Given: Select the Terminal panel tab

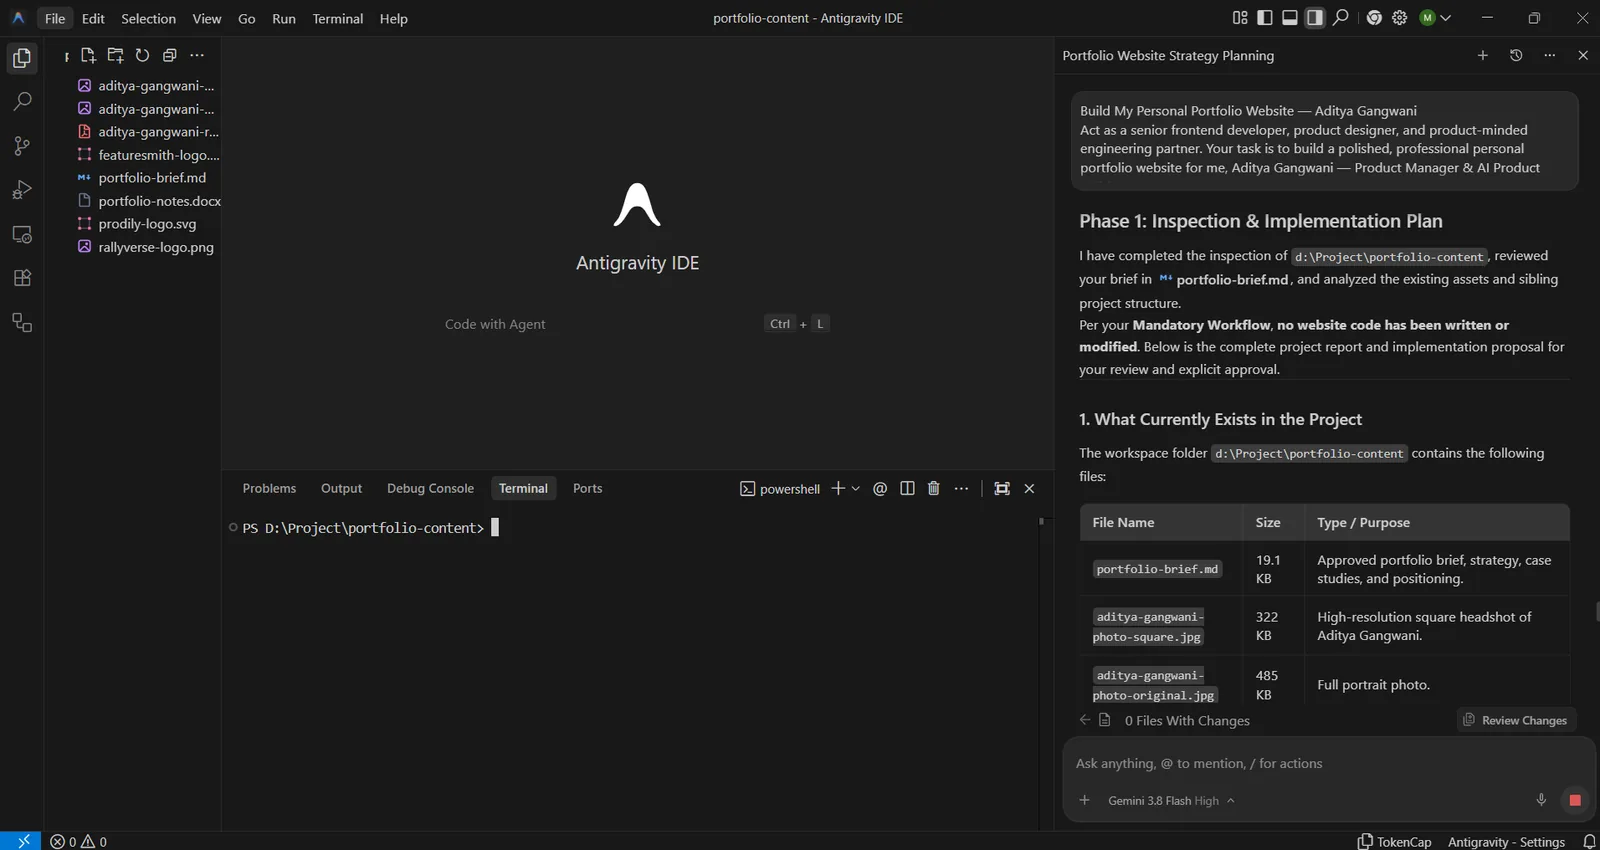Looking at the screenshot, I should (x=523, y=488).
